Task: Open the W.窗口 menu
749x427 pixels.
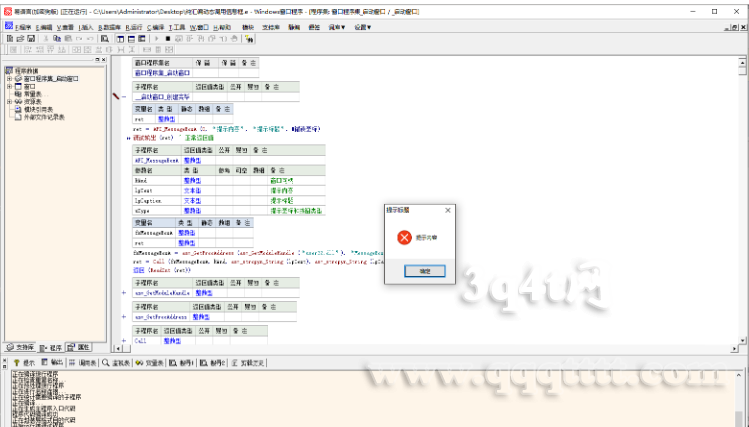Action: point(199,27)
